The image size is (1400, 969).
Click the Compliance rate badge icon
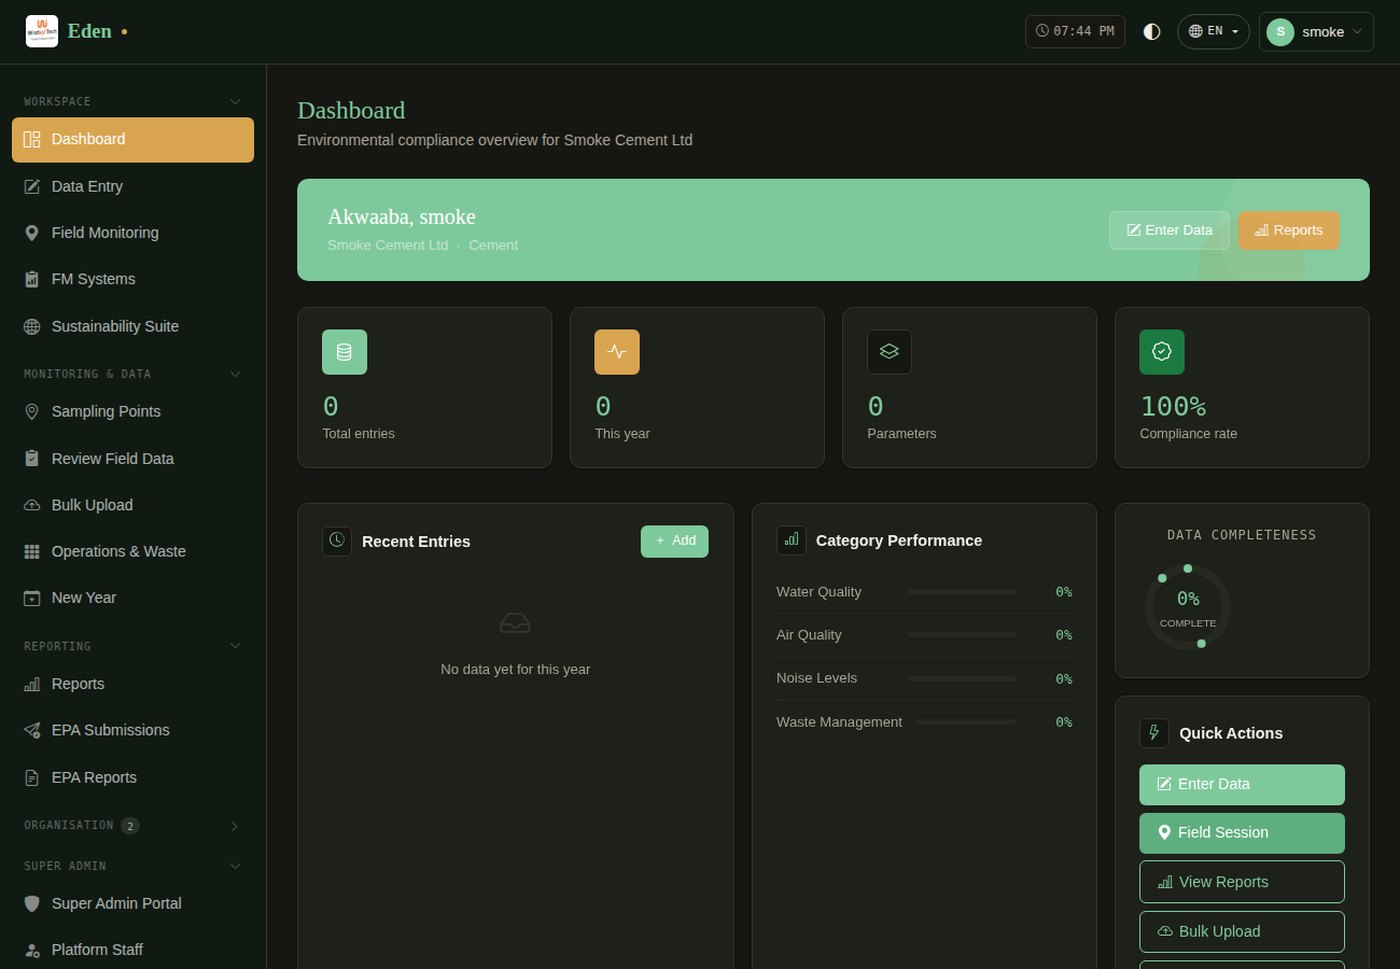tap(1162, 352)
